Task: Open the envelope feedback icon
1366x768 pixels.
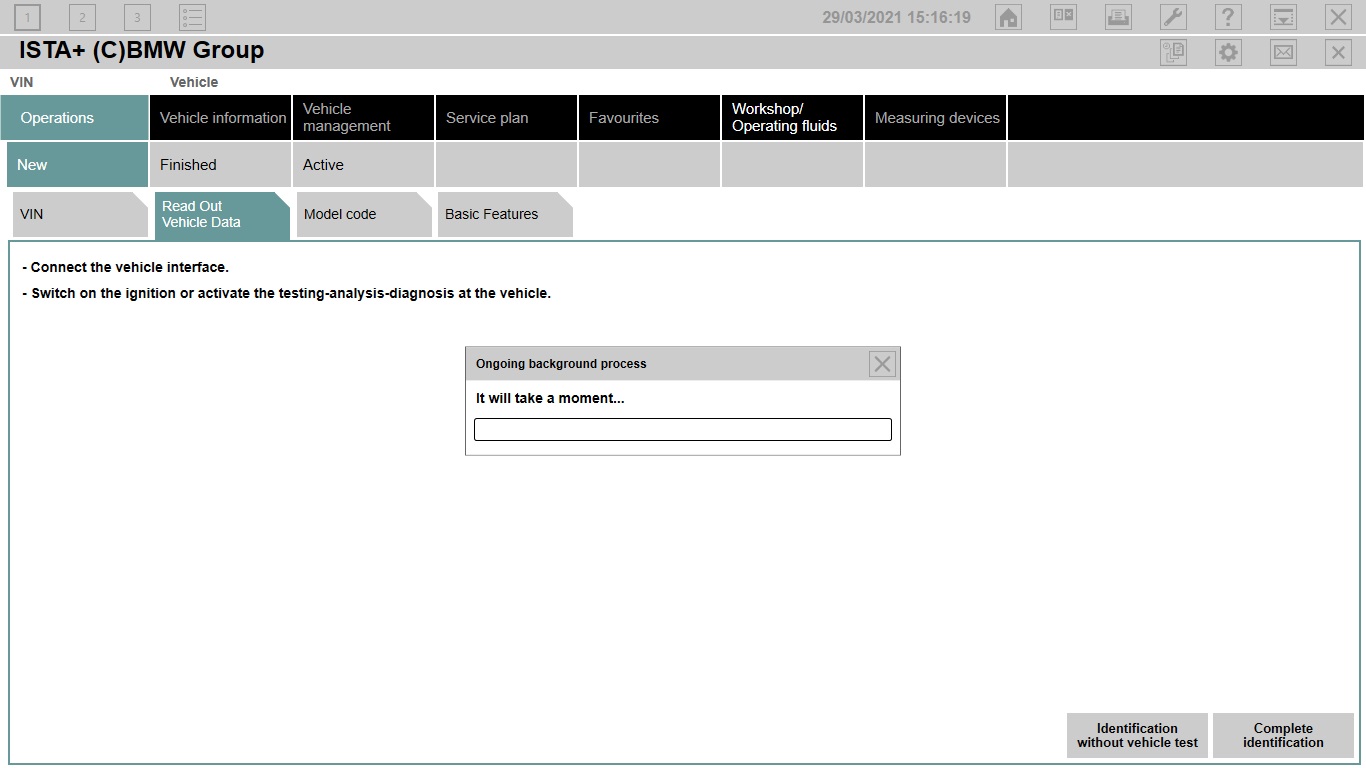Action: (1283, 53)
